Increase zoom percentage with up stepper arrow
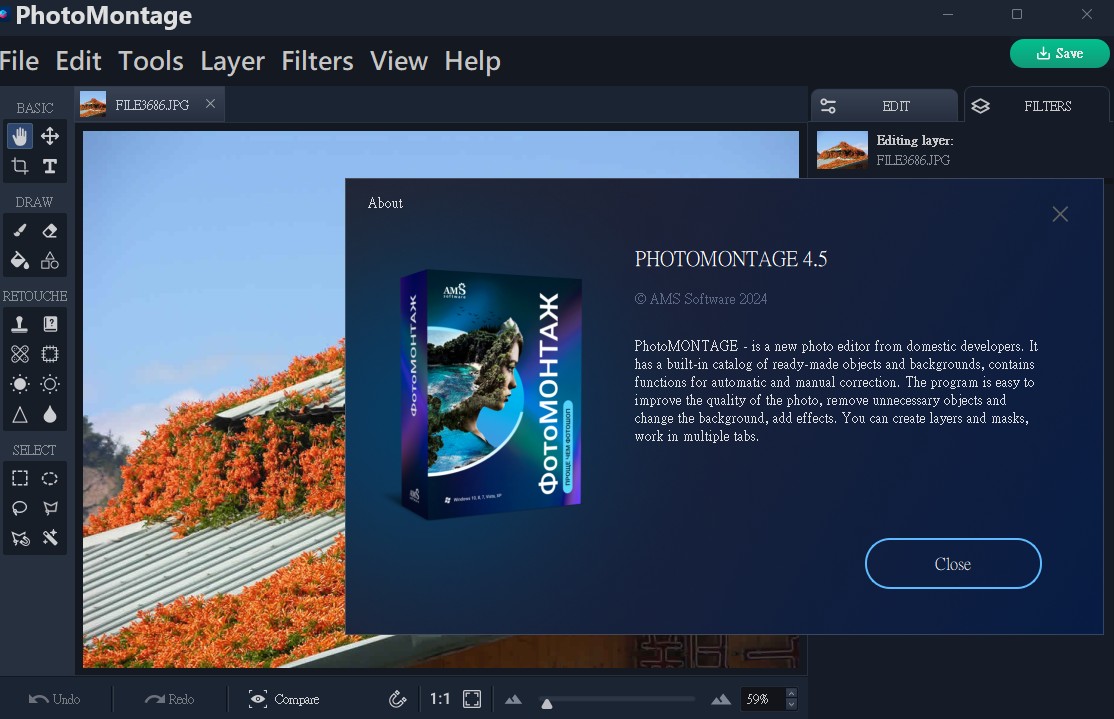 pos(792,693)
